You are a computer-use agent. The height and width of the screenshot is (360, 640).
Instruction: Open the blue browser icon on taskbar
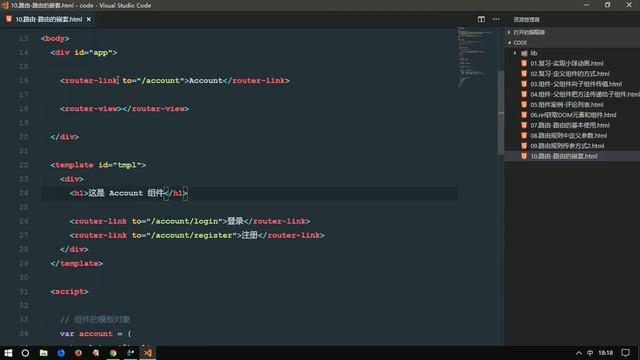(61, 353)
